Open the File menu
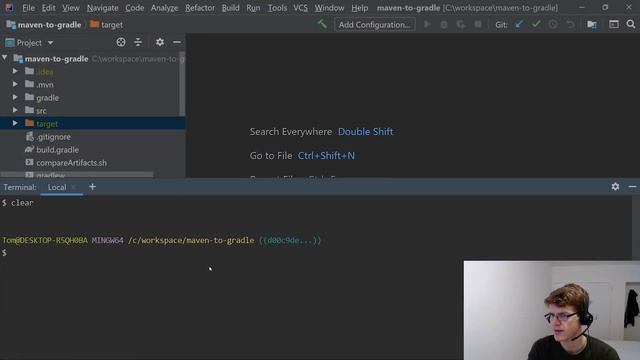The height and width of the screenshot is (360, 640). [x=28, y=8]
